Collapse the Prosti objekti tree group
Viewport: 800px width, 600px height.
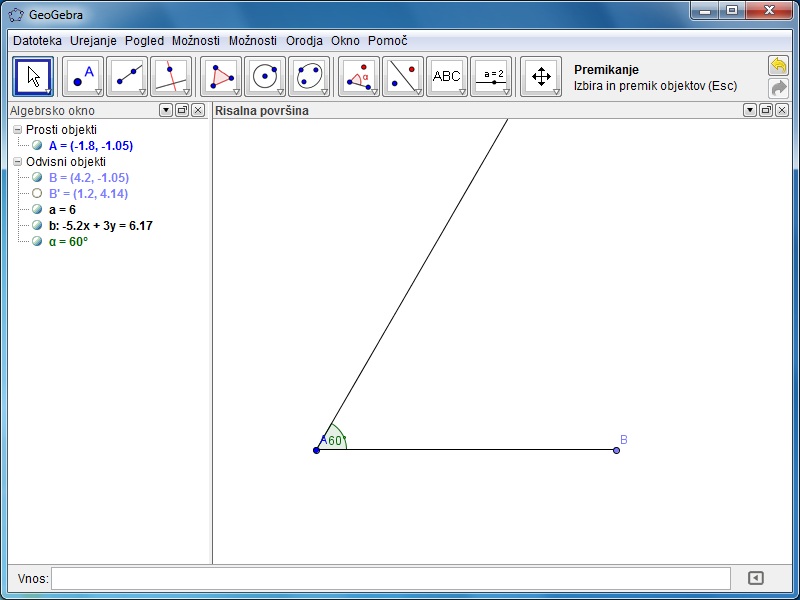(x=17, y=130)
